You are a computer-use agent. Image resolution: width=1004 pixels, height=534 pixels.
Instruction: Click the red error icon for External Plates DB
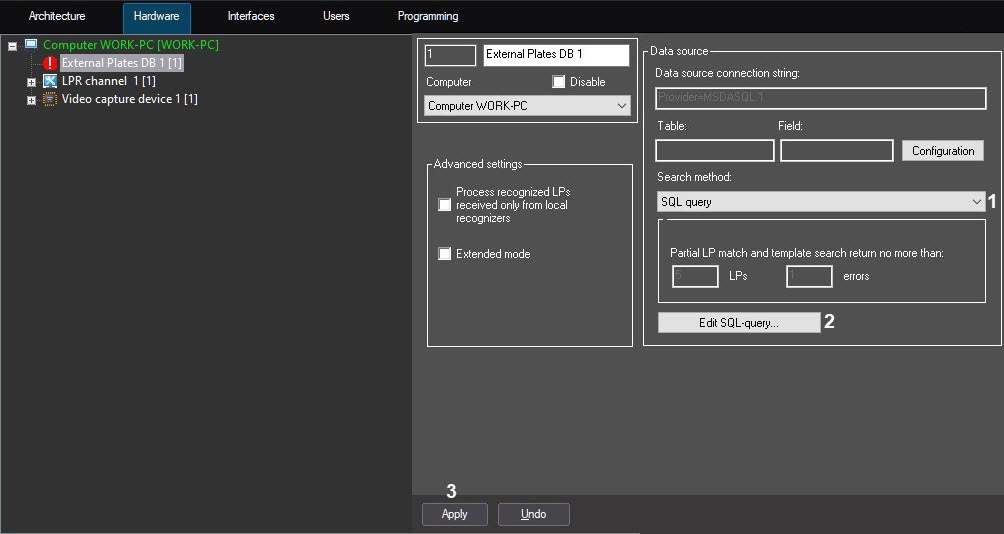pyautogui.click(x=51, y=63)
